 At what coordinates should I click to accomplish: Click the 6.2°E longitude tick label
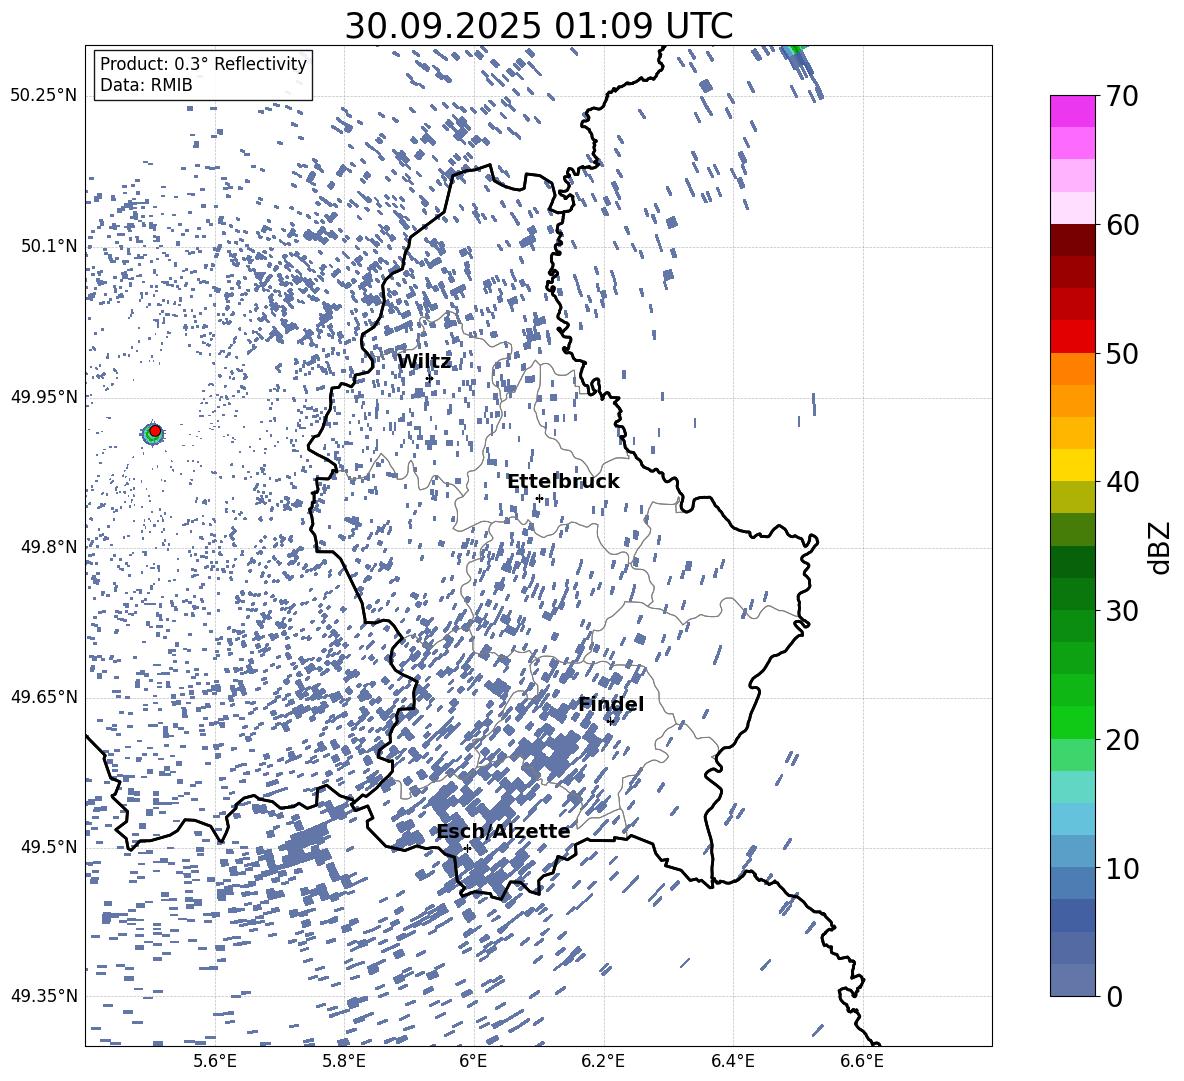(603, 1061)
